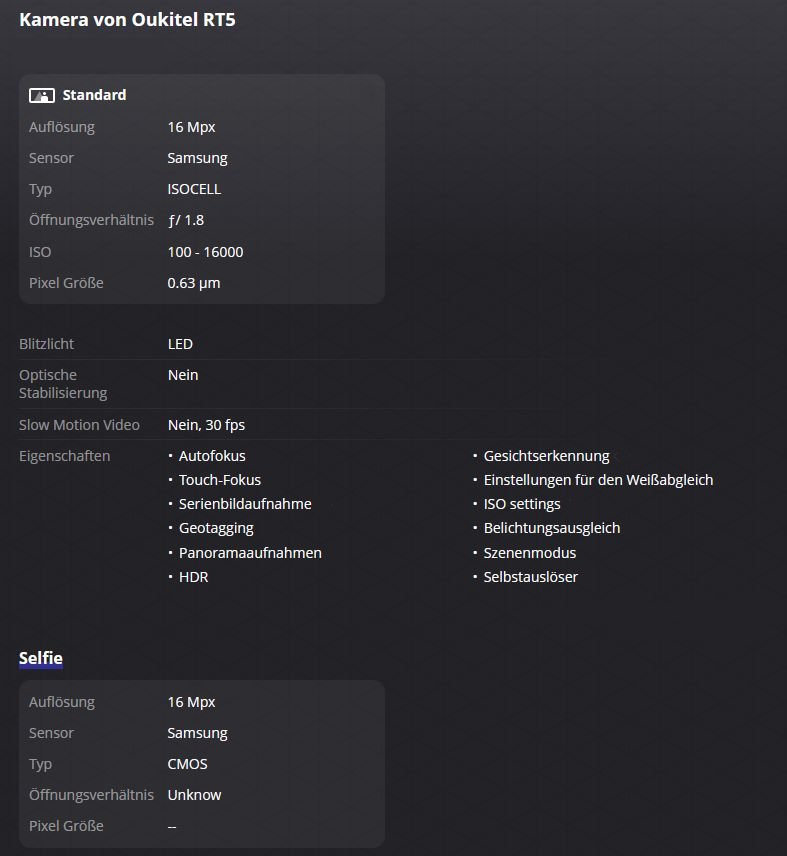
Task: Click the 'HDR' feature item
Action: [193, 577]
